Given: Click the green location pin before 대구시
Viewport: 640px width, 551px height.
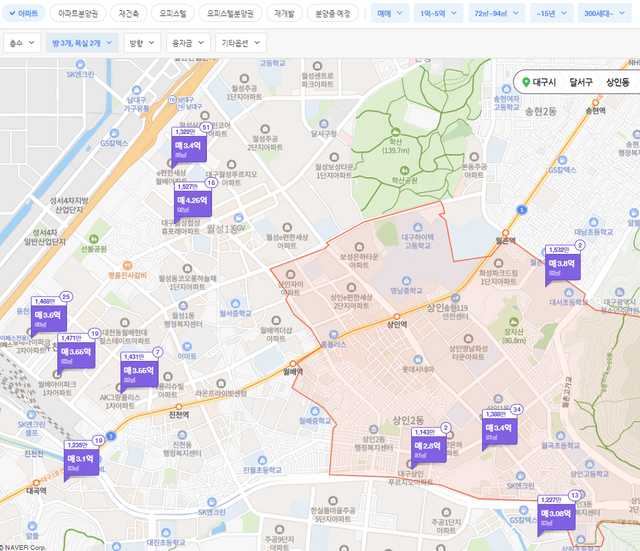Looking at the screenshot, I should coord(526,82).
